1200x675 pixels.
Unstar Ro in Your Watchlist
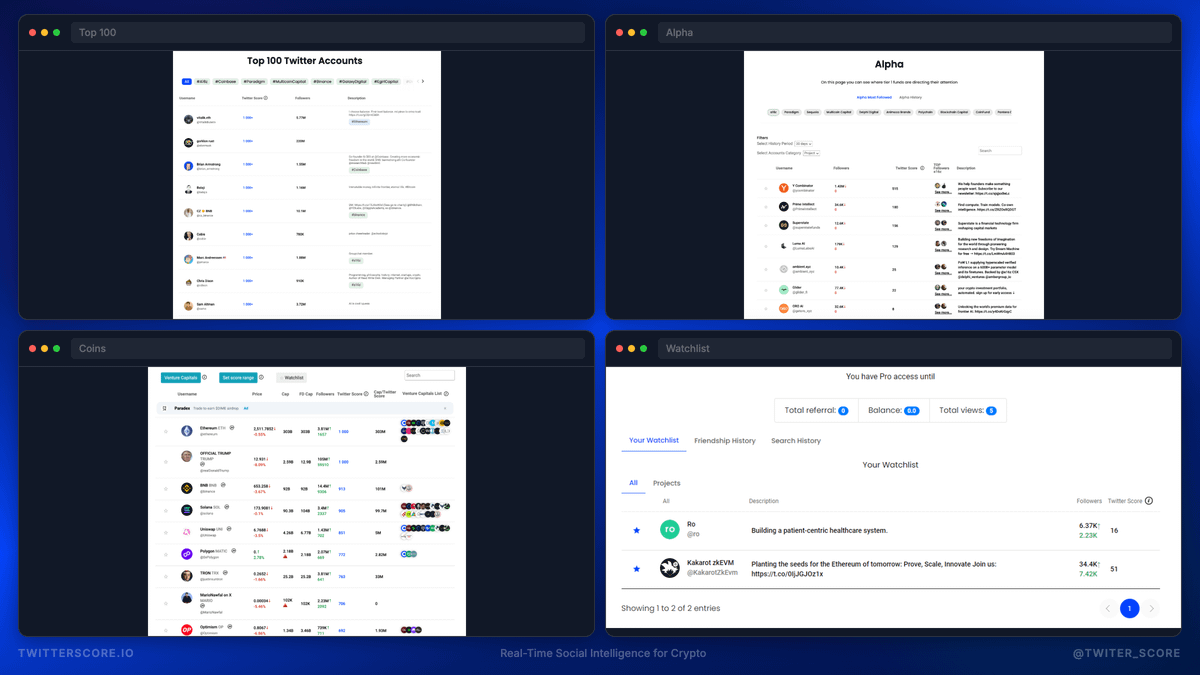coord(635,530)
